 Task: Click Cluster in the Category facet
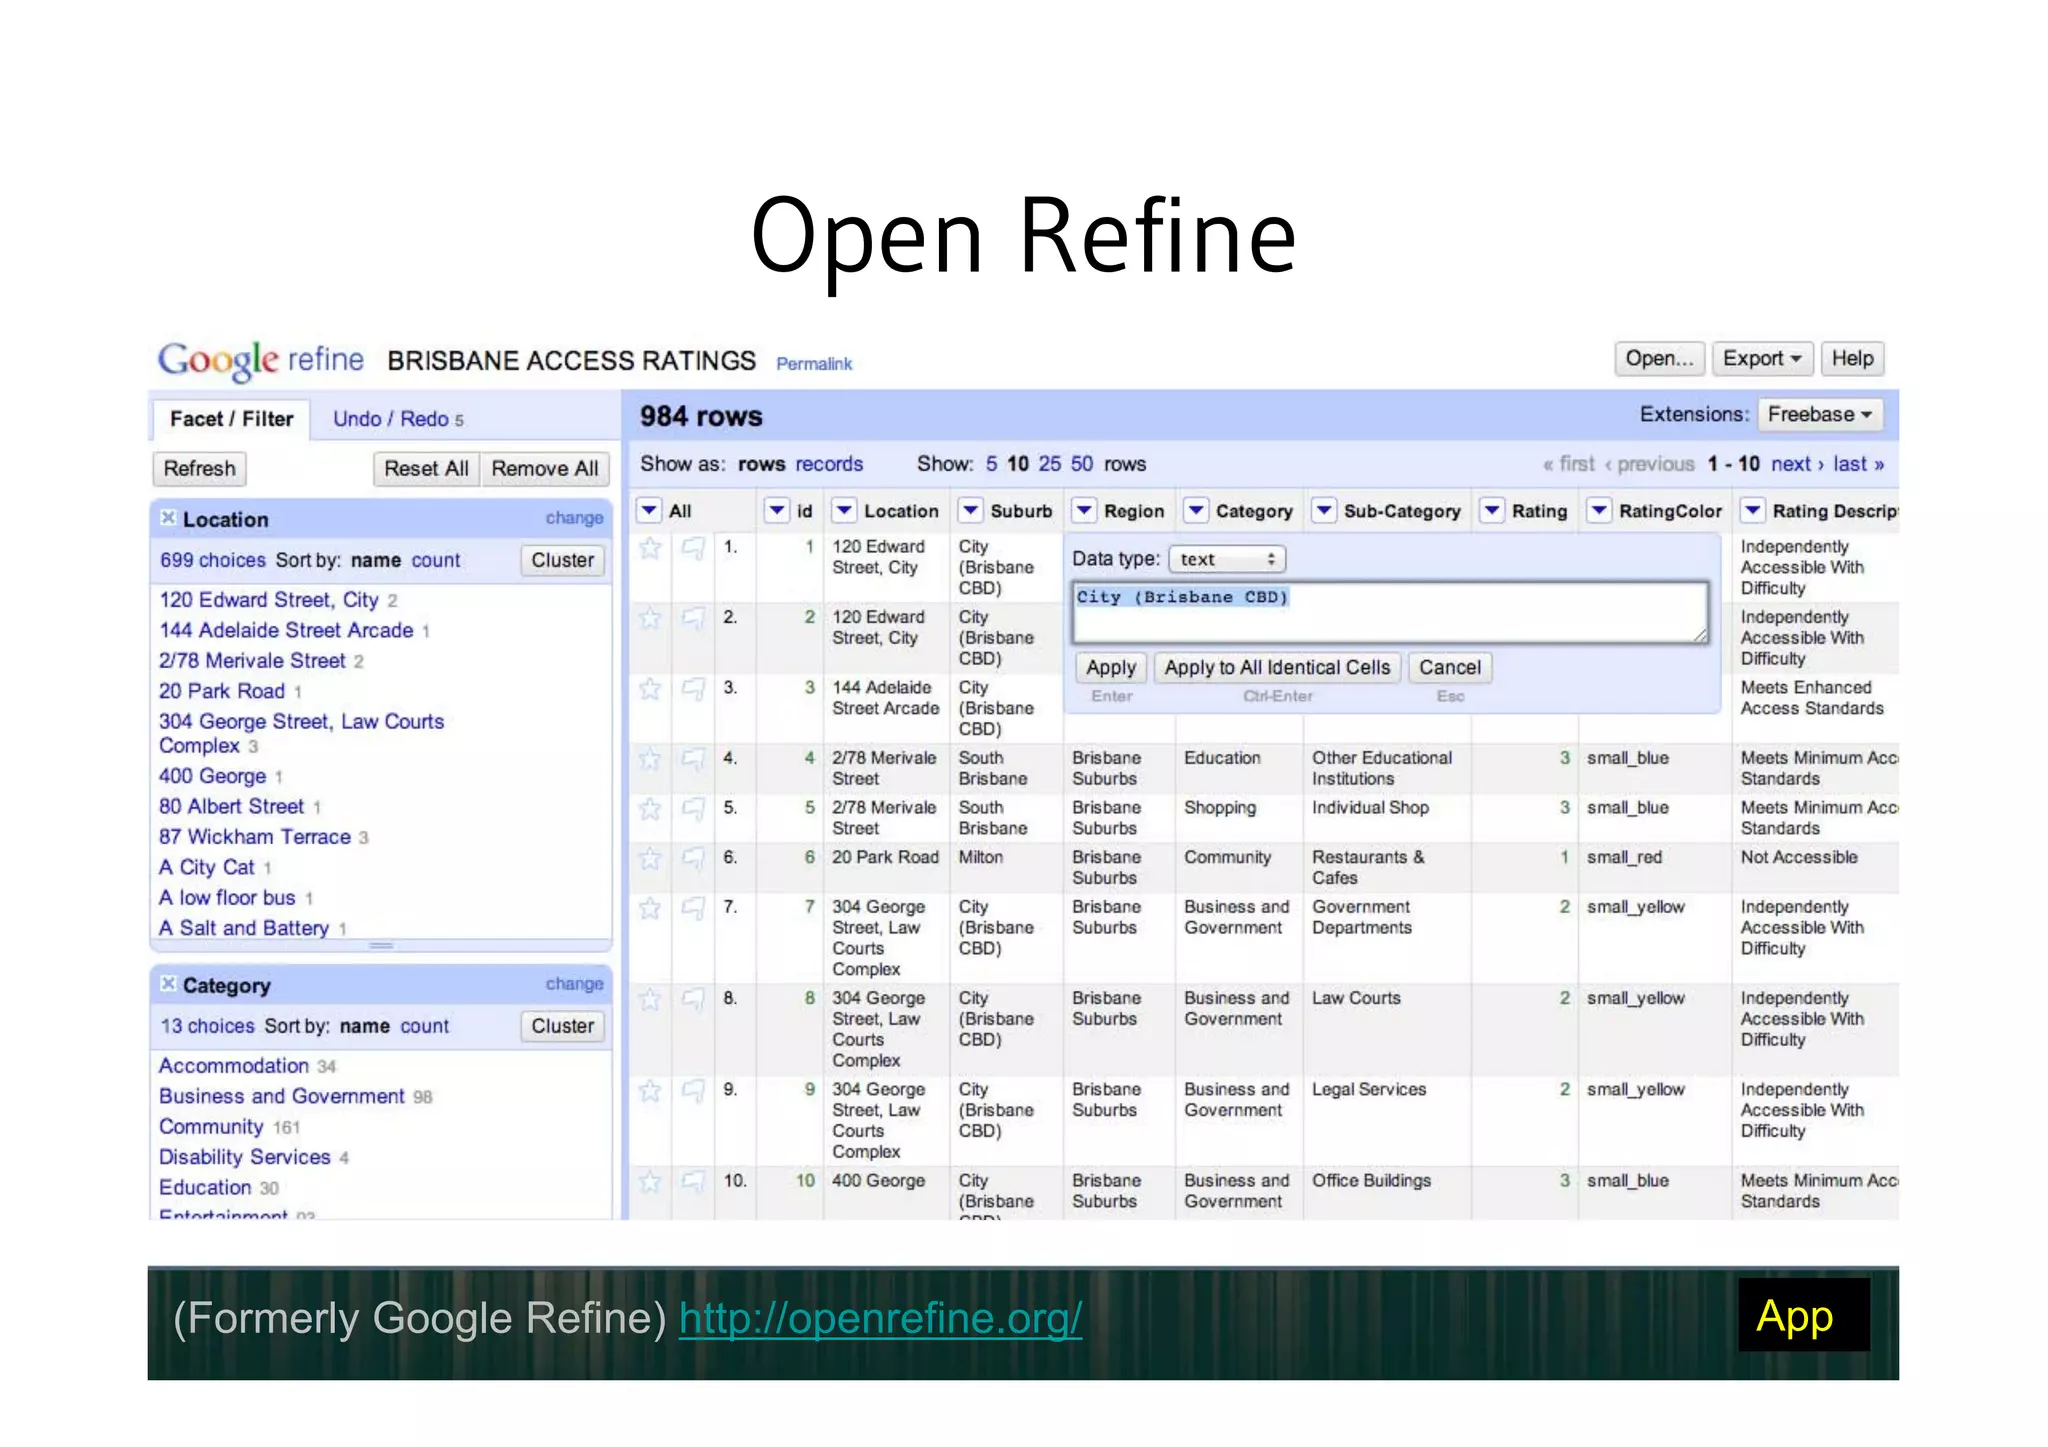click(562, 1026)
